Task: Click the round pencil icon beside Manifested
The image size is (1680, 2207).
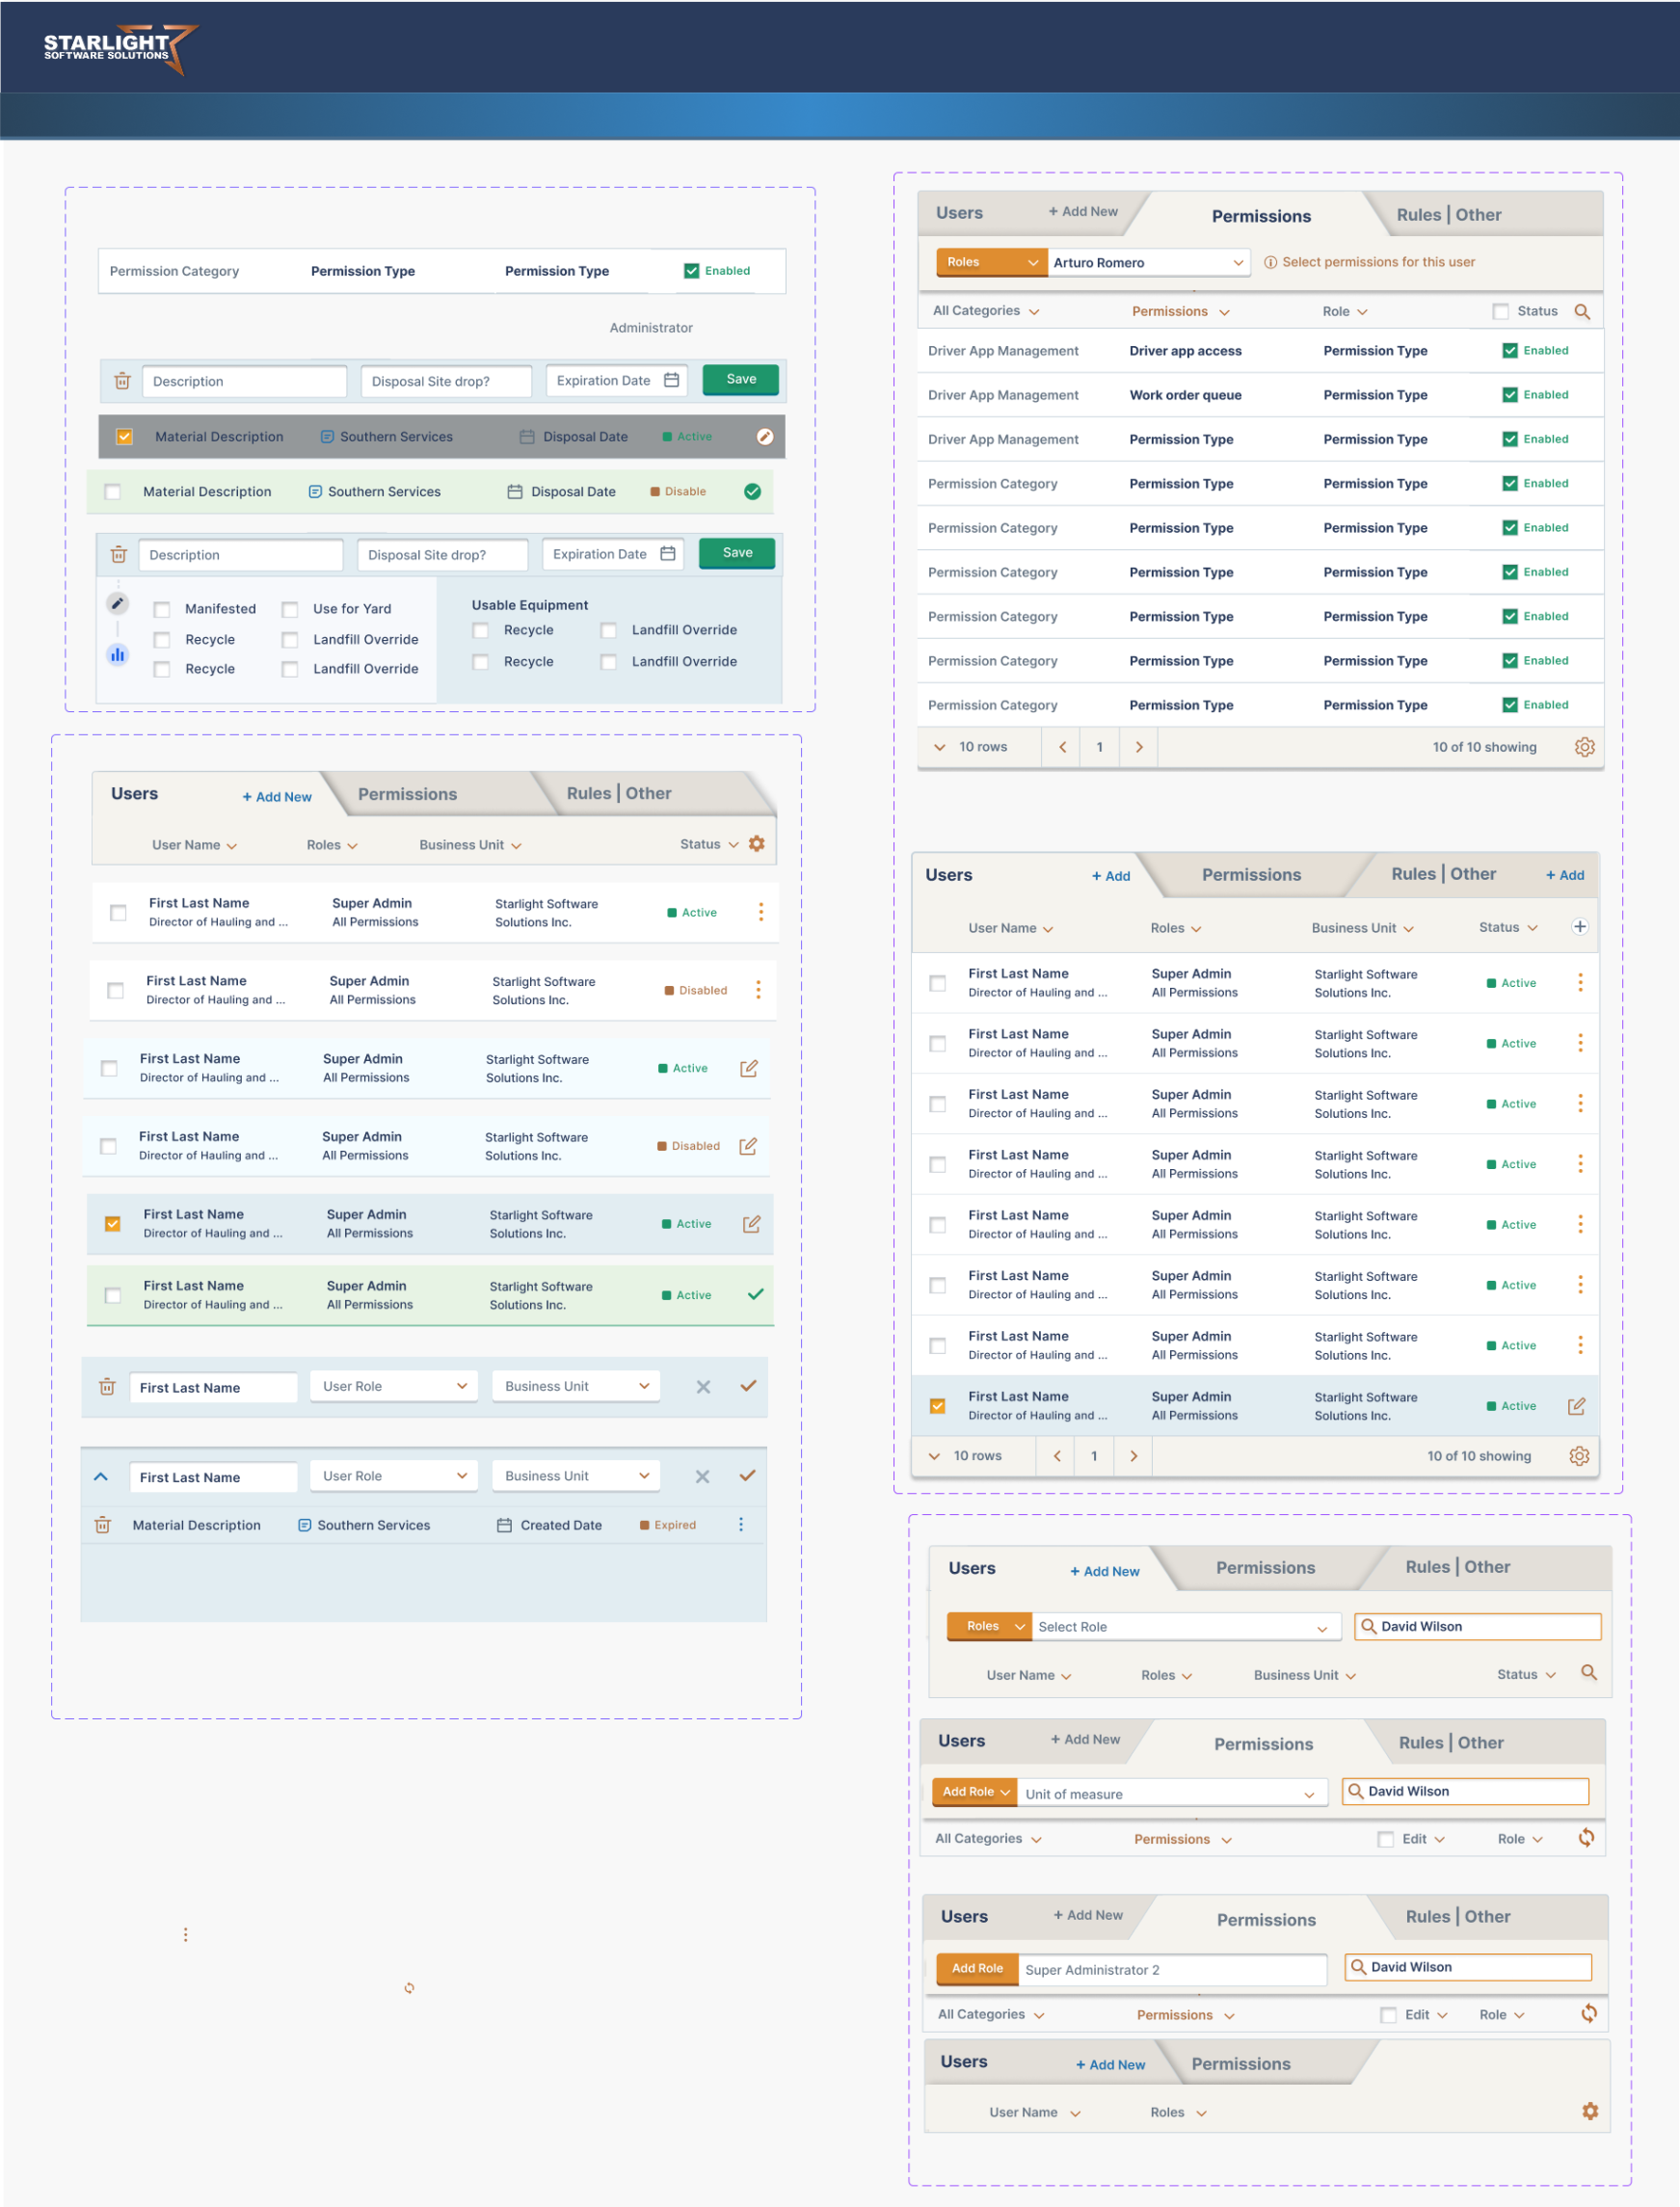Action: click(117, 603)
